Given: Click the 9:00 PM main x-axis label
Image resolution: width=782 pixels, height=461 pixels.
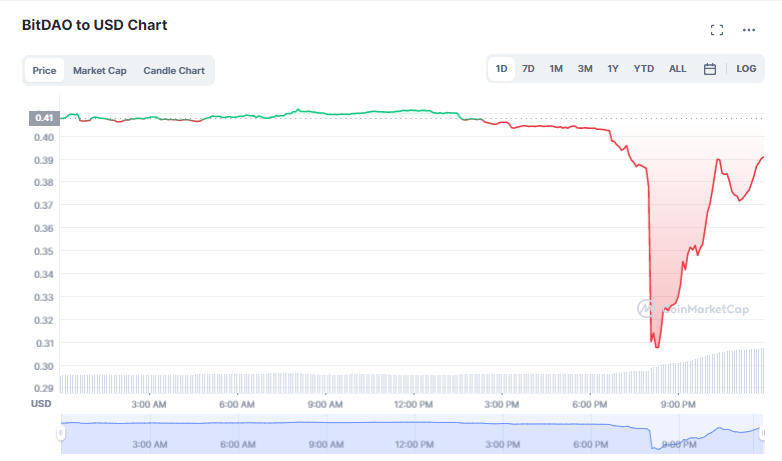Looking at the screenshot, I should (678, 405).
